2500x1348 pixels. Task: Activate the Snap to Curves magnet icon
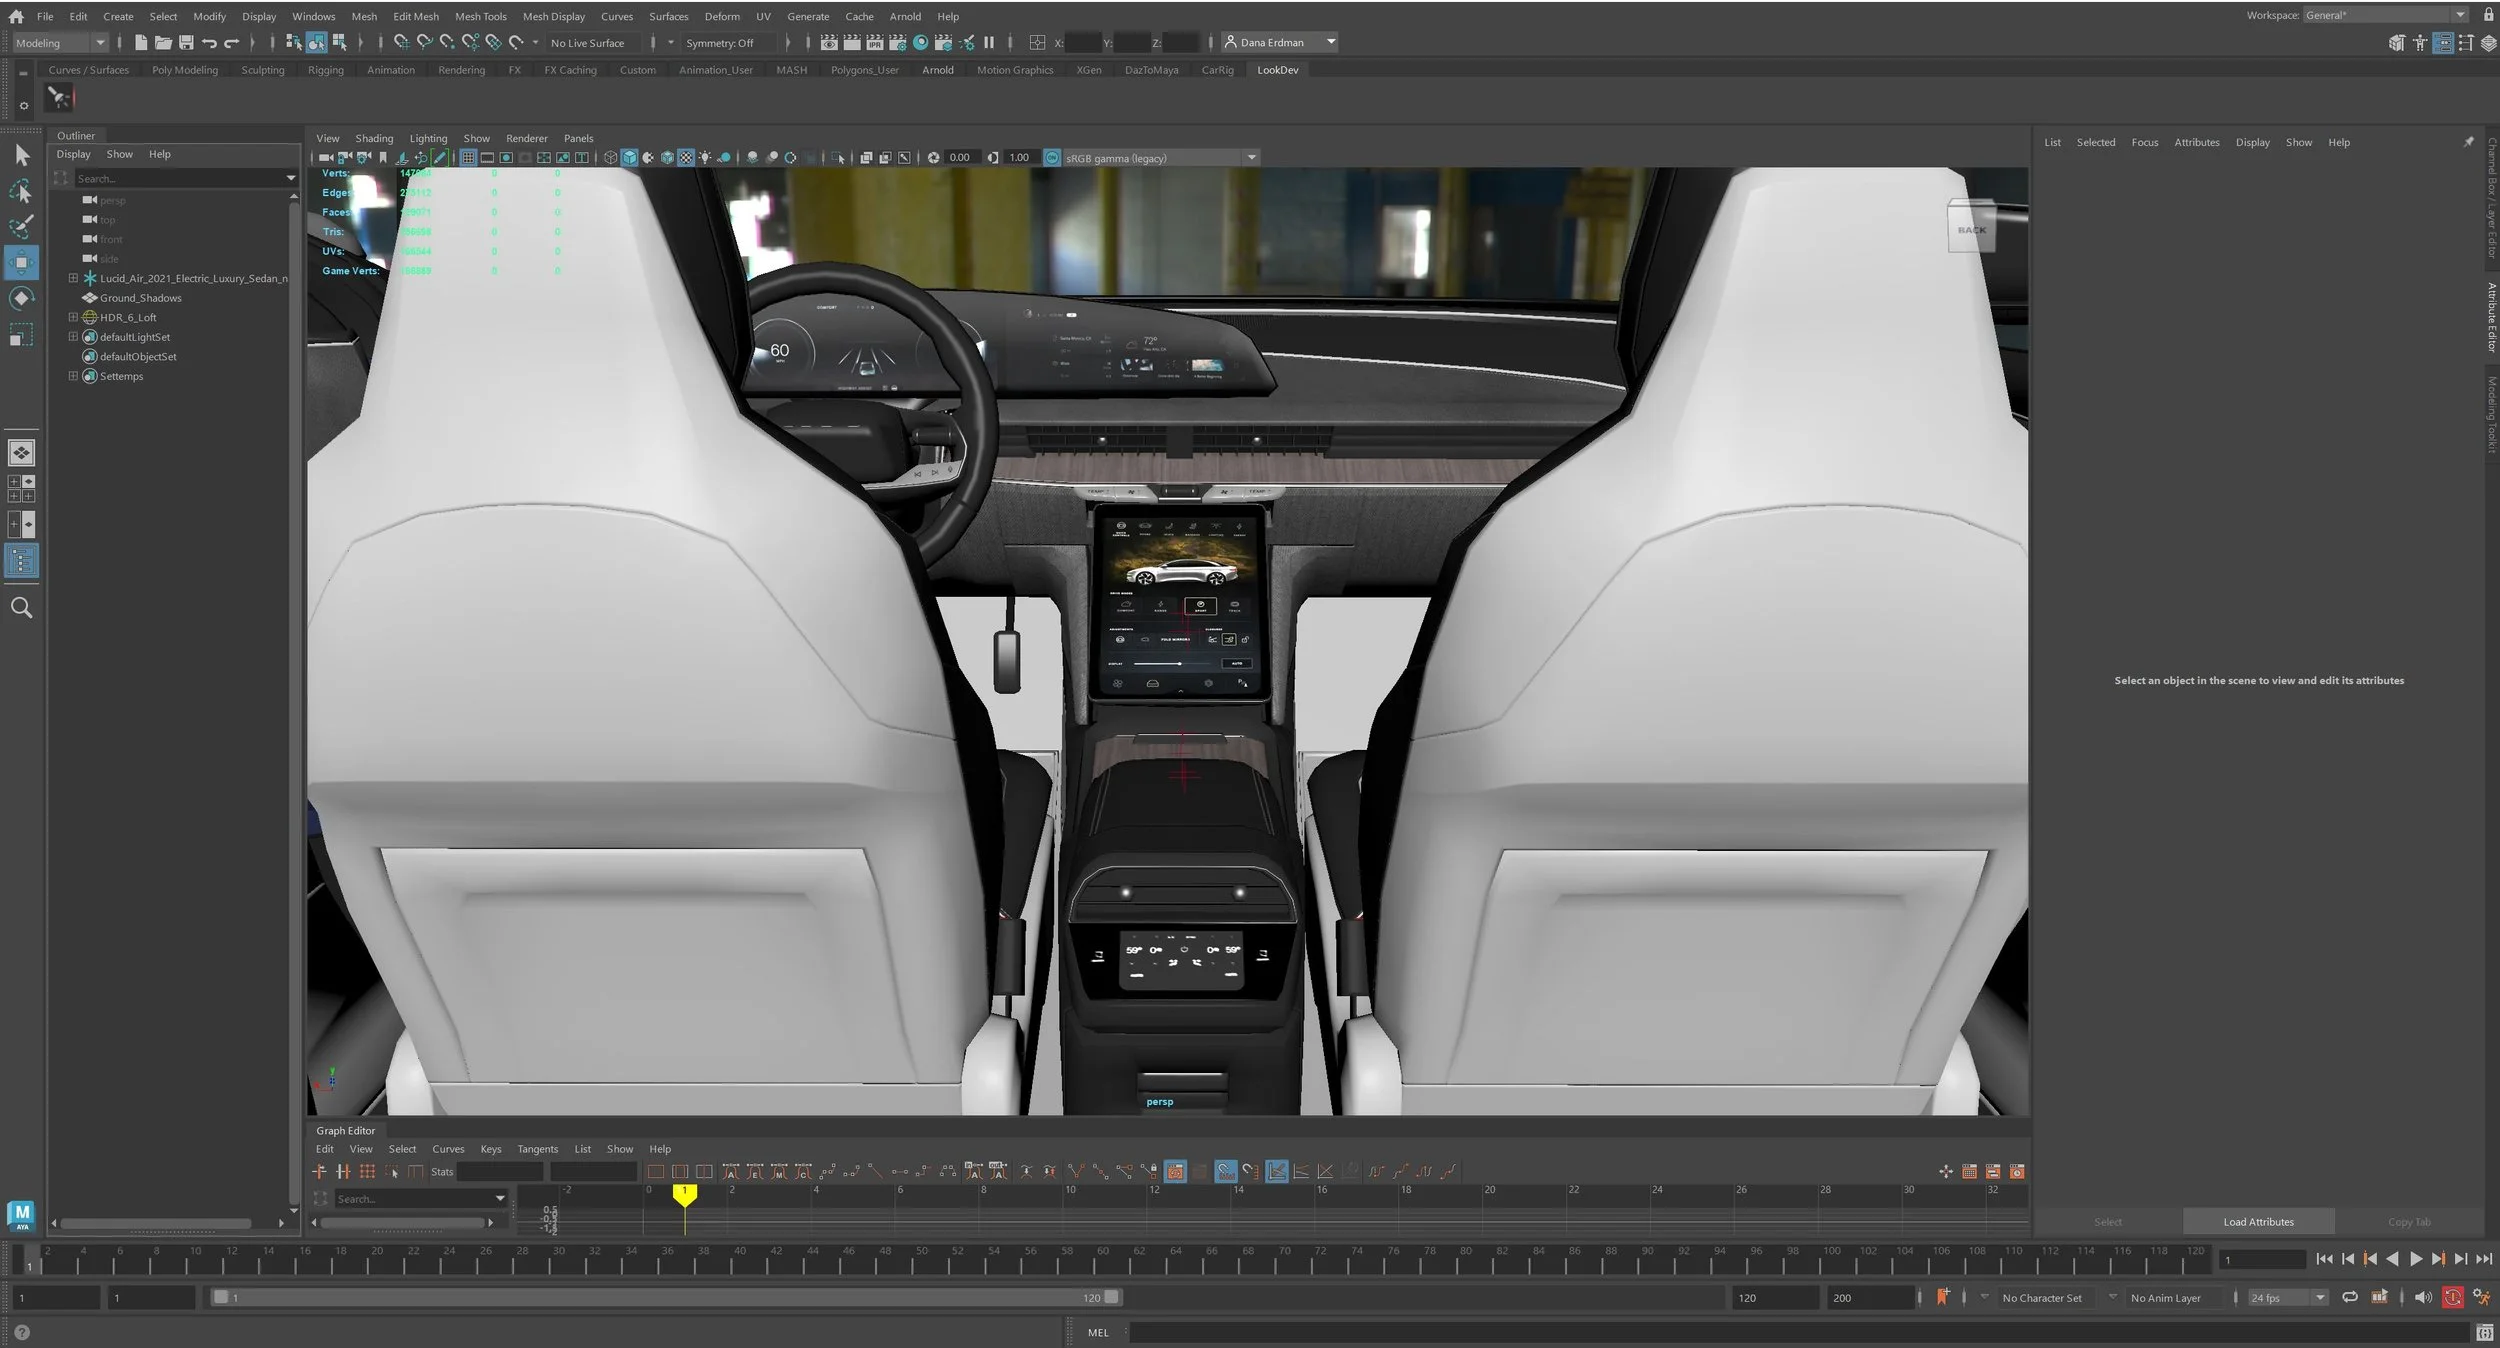424,43
